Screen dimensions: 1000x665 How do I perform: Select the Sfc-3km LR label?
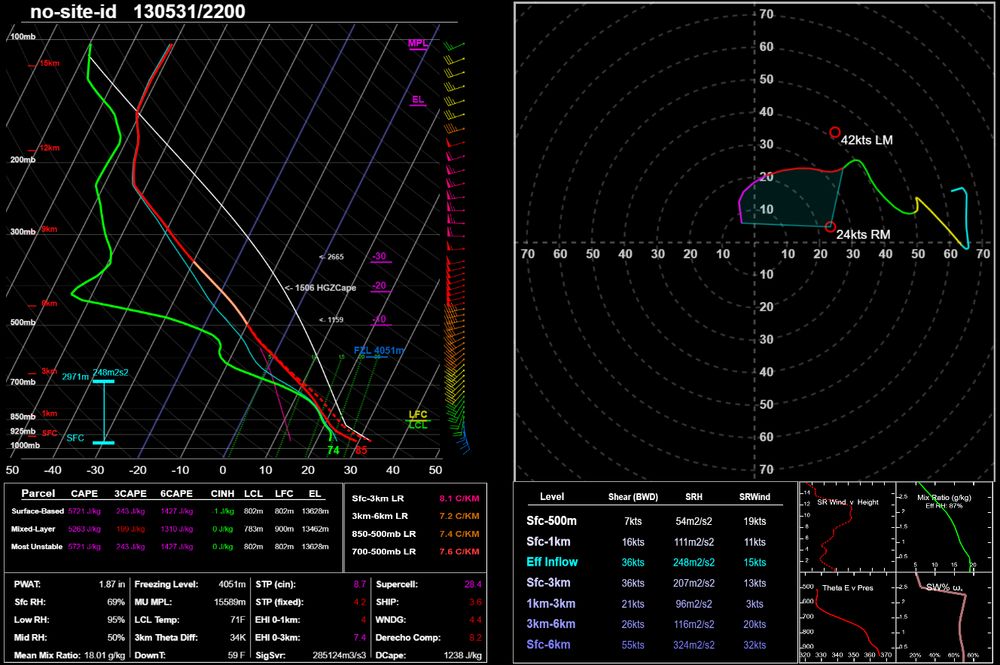point(378,499)
